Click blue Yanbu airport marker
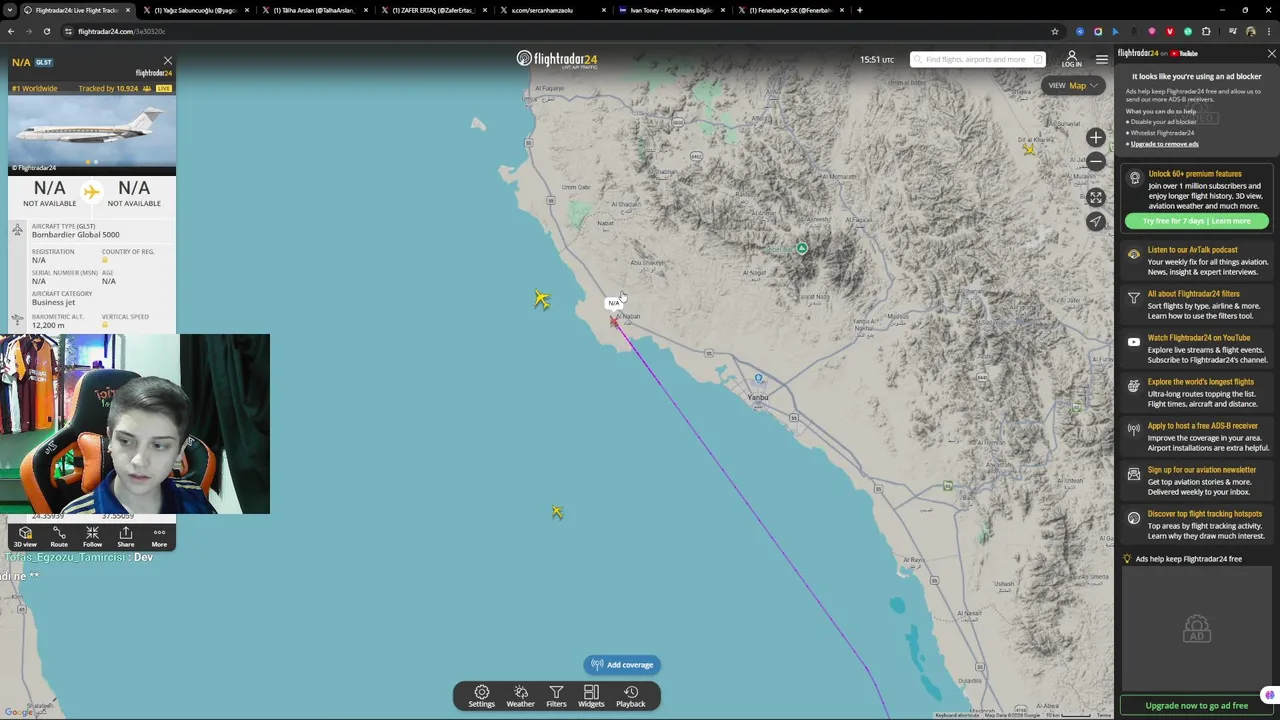Image resolution: width=1280 pixels, height=720 pixels. (x=759, y=378)
